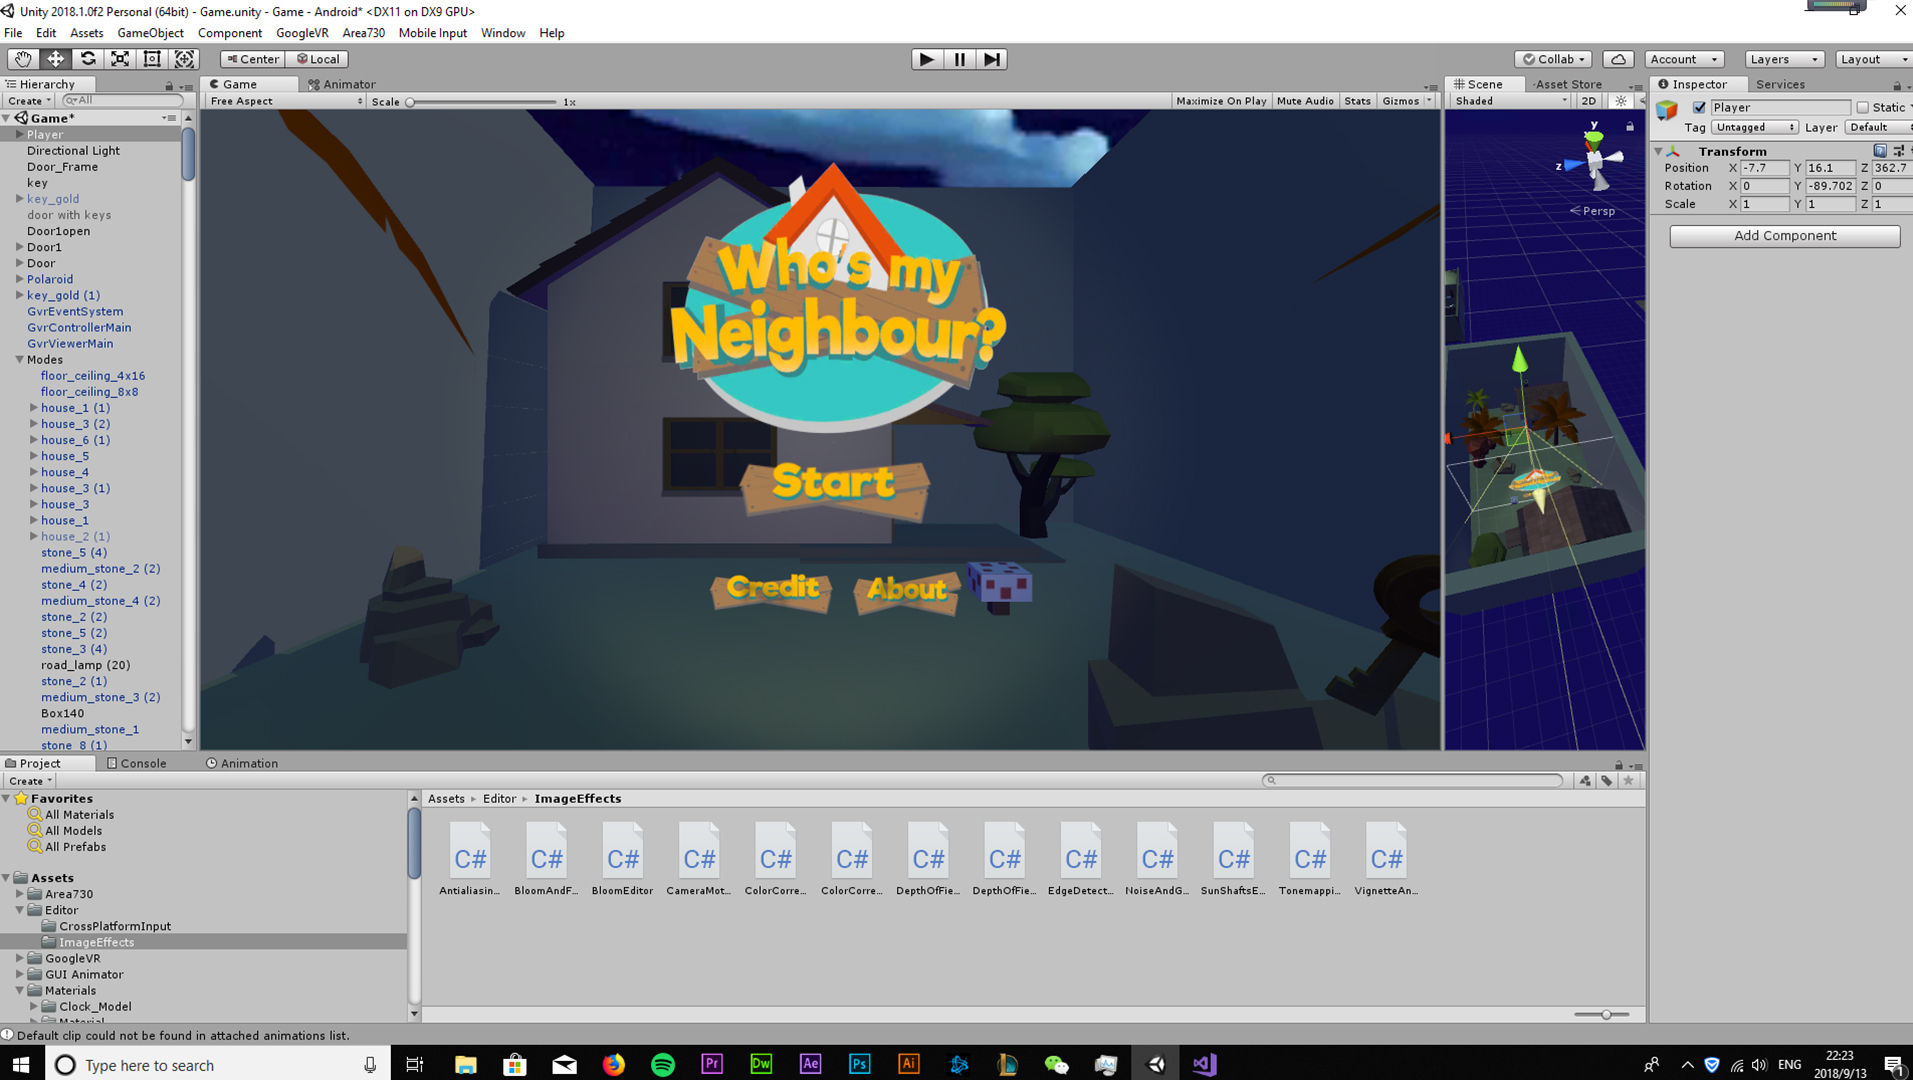Screen dimensions: 1913x1080
Task: Enable the Static checkbox
Action: 1862,107
